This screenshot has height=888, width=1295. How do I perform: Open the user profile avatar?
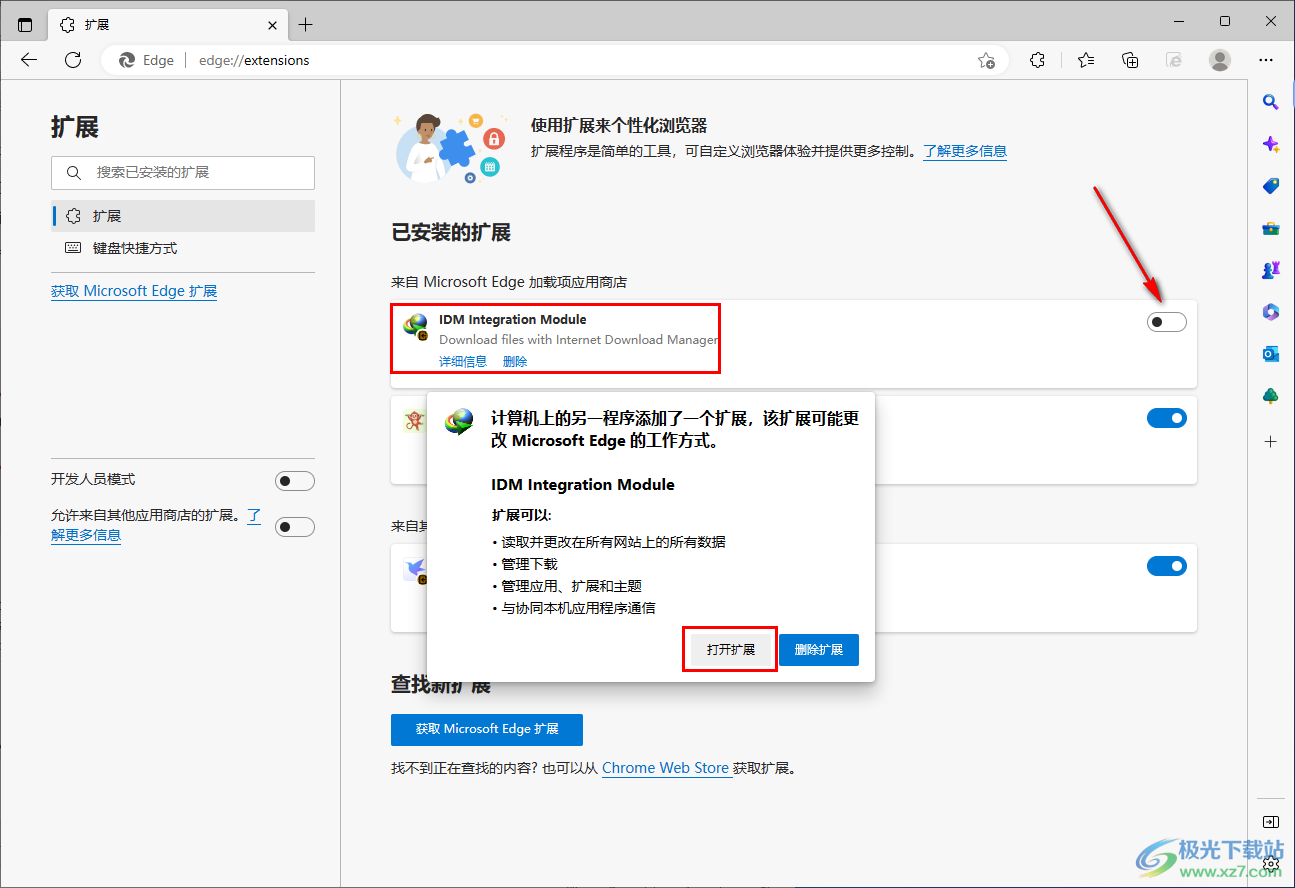(x=1220, y=60)
